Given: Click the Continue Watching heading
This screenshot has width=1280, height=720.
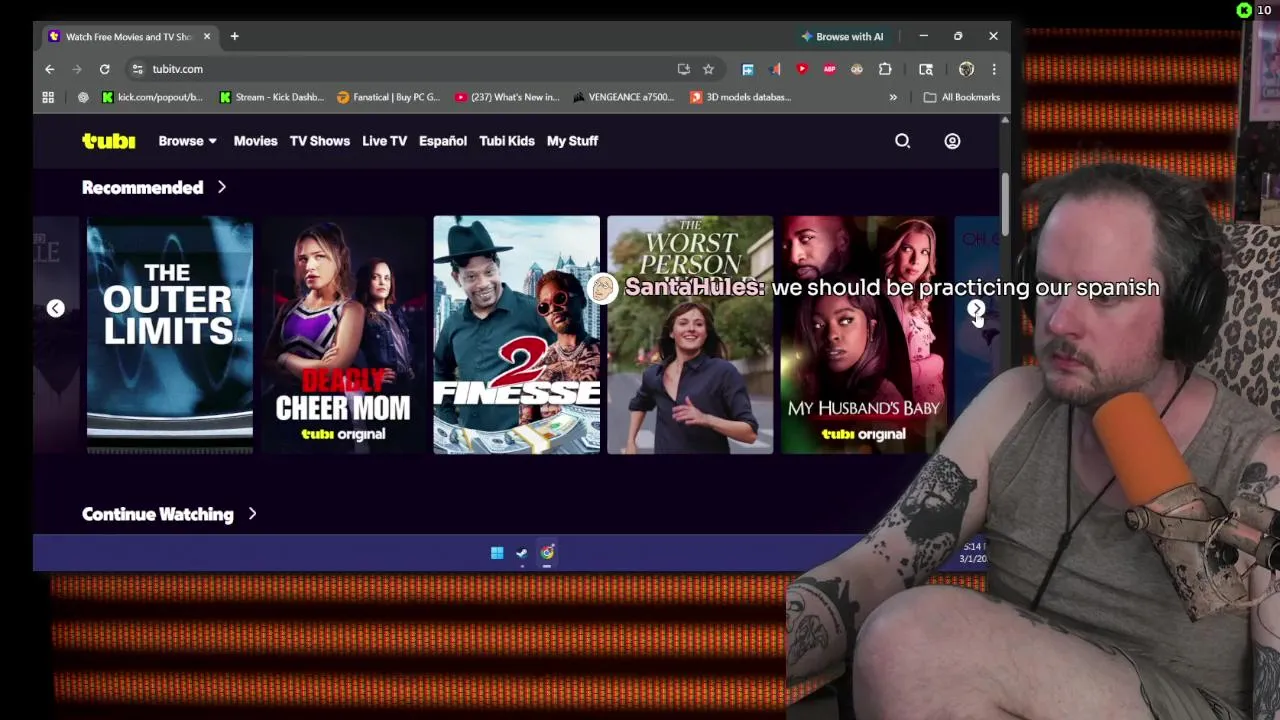Looking at the screenshot, I should [x=157, y=514].
